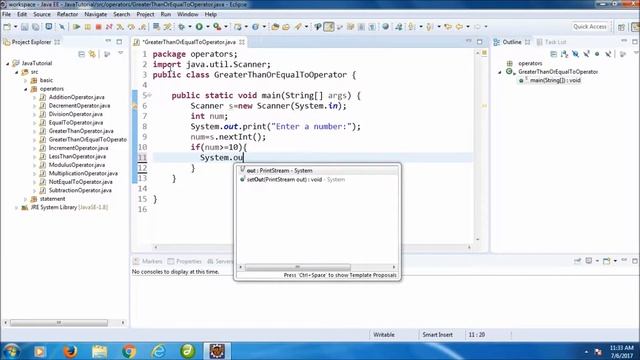
Task: Click the editor horizontal scrollbar
Action: click(312, 247)
